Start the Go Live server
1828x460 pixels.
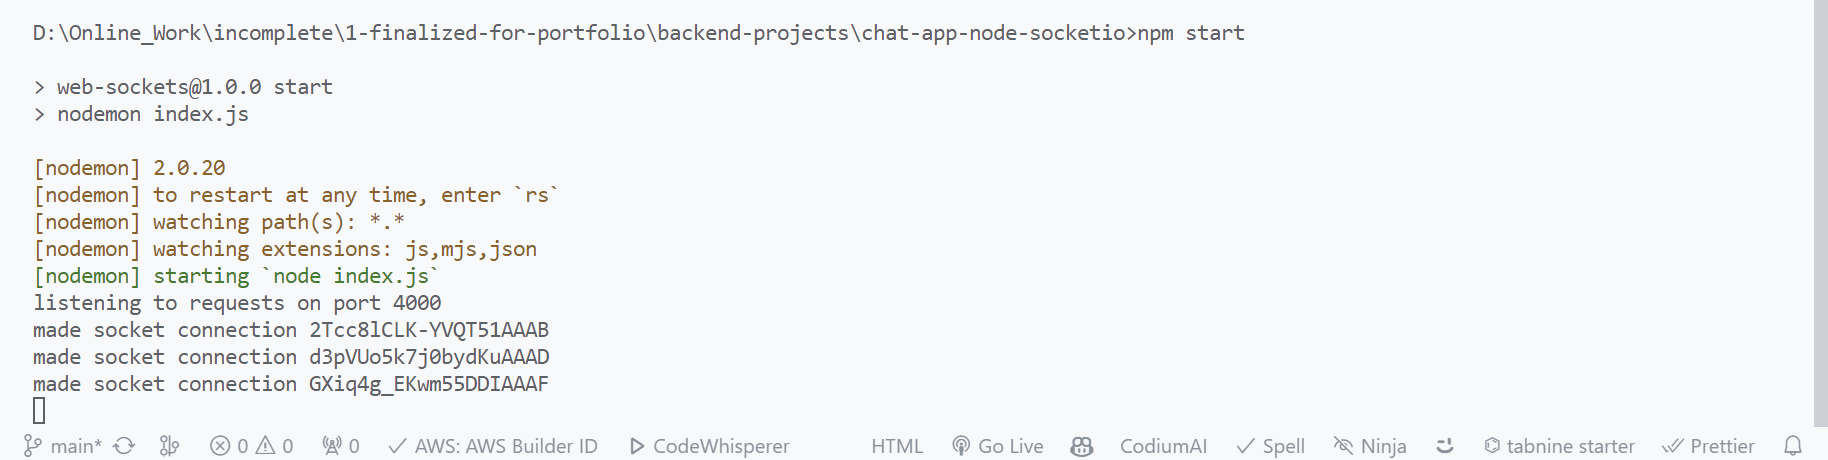(x=997, y=446)
